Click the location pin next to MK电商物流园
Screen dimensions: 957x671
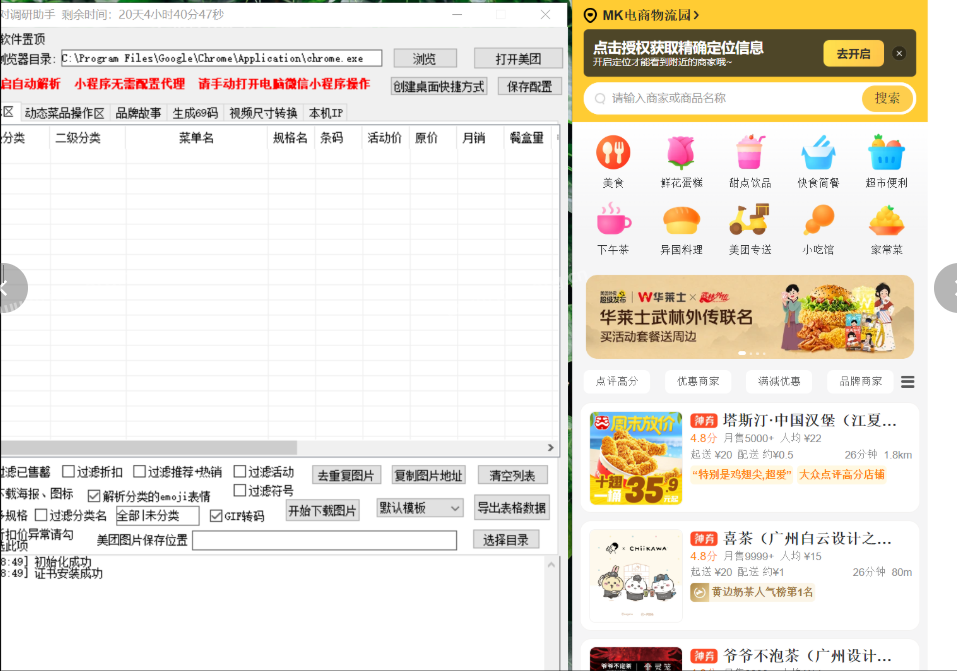[x=590, y=15]
